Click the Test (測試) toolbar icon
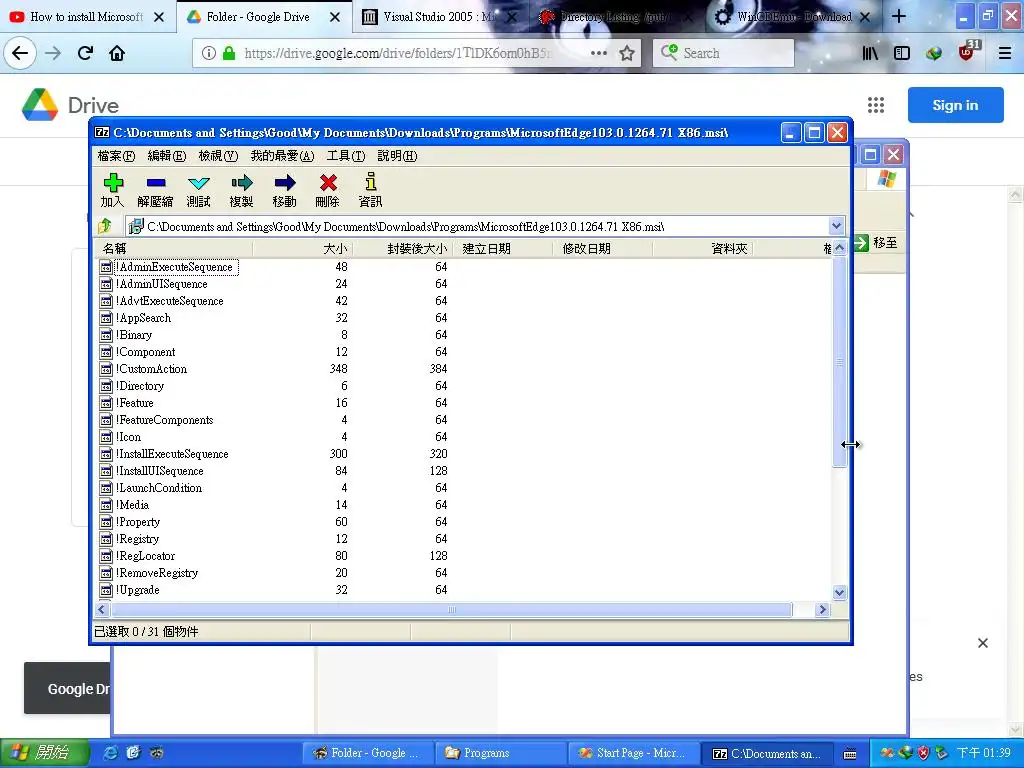This screenshot has height=768, width=1024. click(199, 183)
